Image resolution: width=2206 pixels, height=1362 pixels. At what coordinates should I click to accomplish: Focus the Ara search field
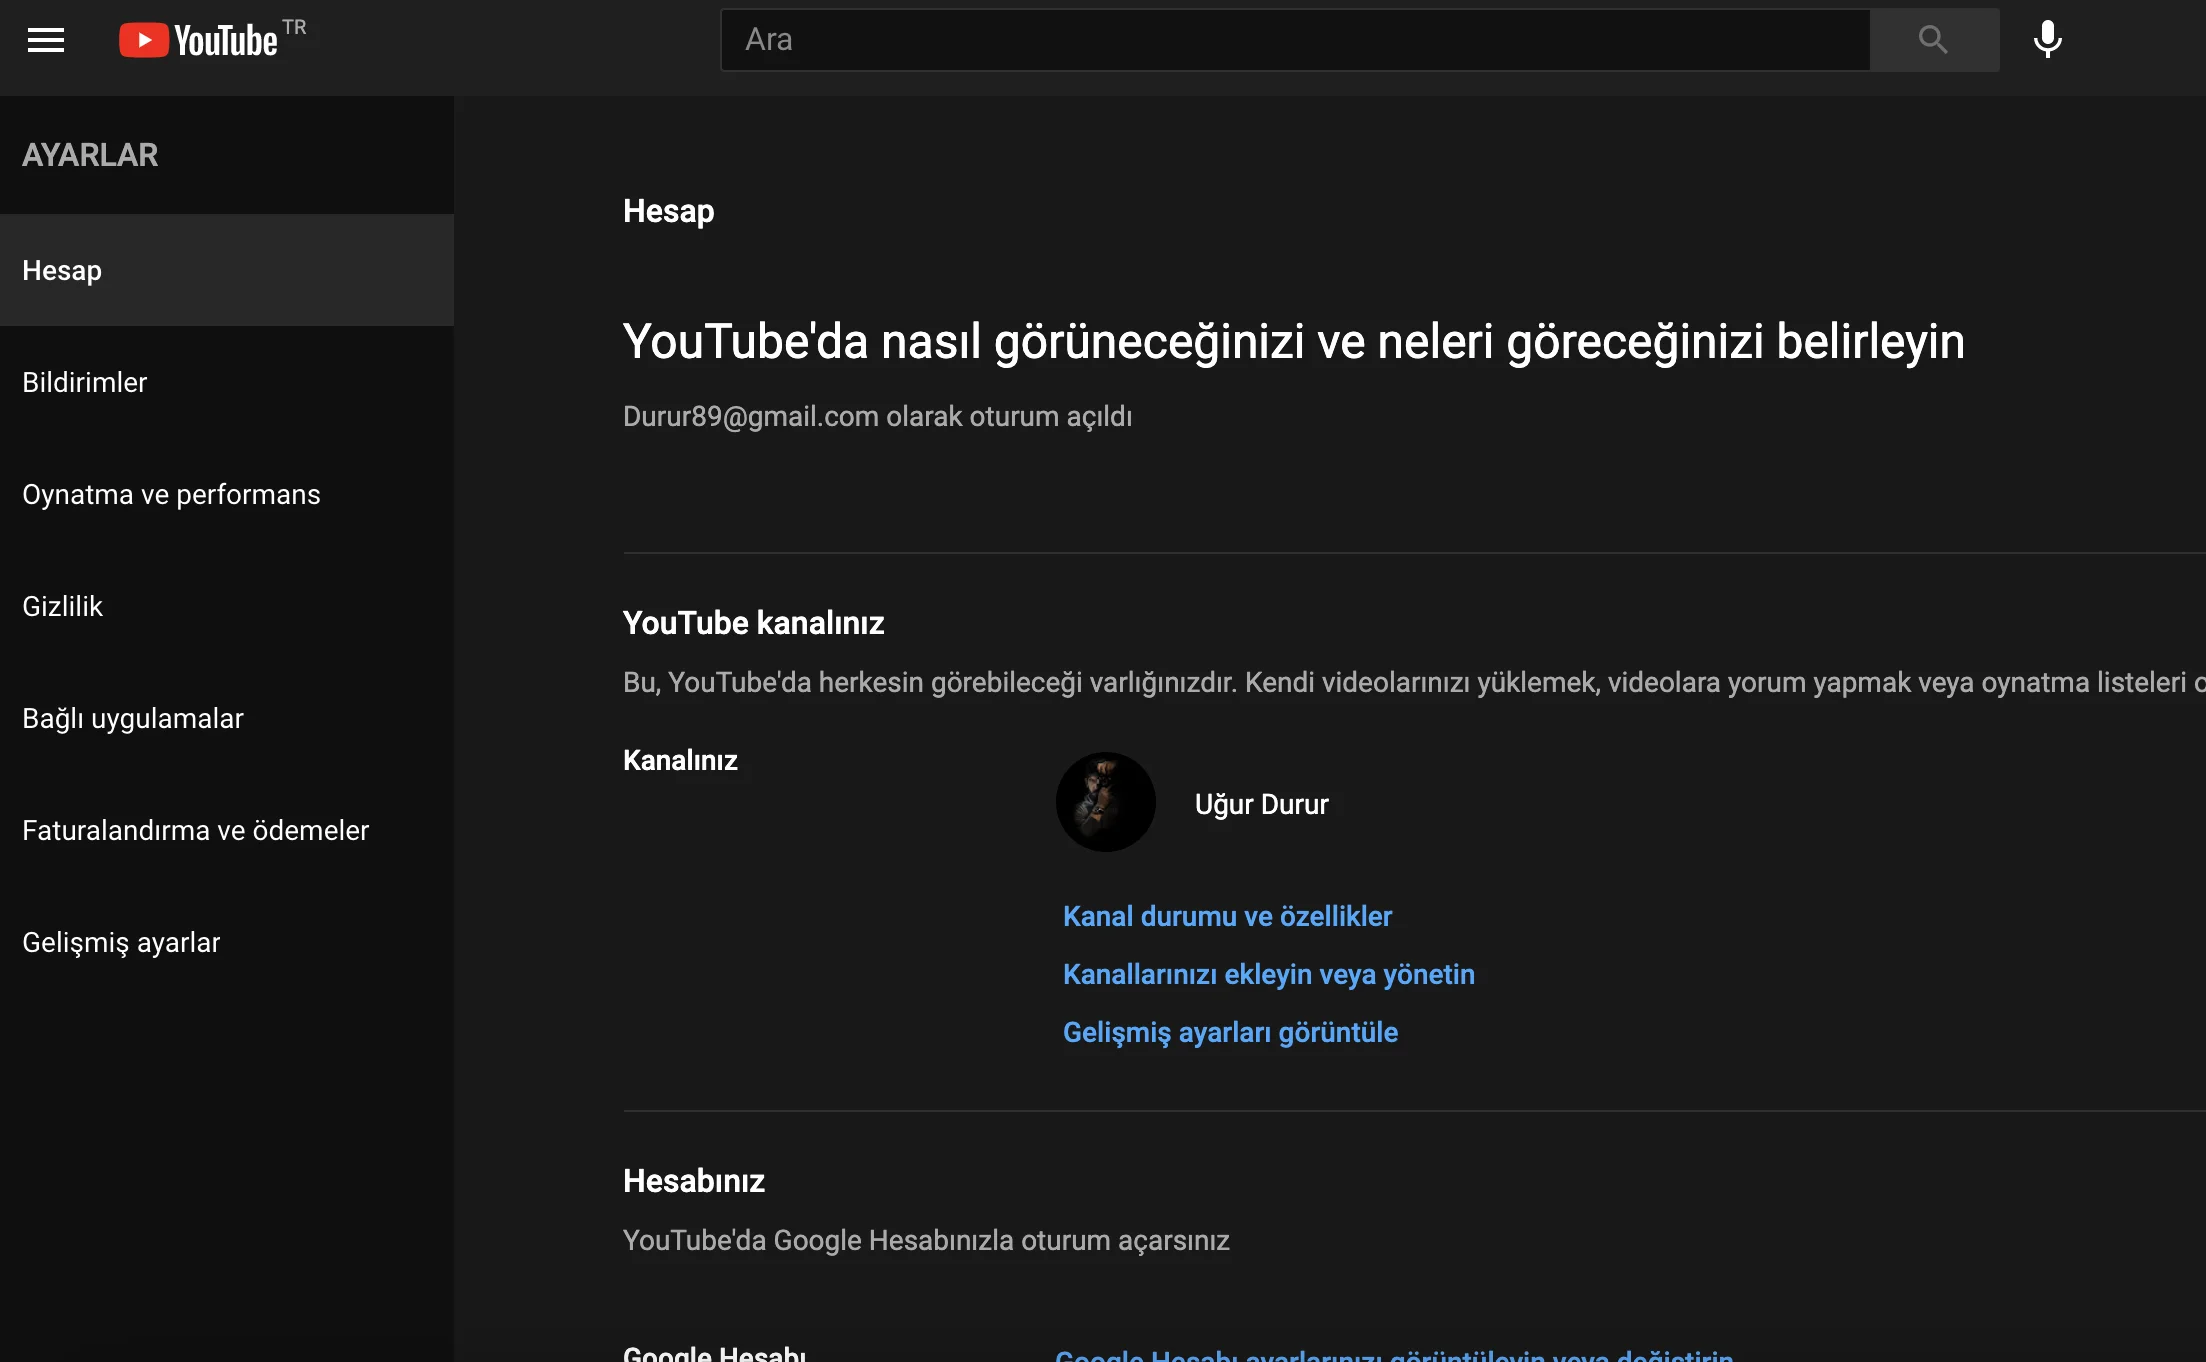click(1294, 40)
